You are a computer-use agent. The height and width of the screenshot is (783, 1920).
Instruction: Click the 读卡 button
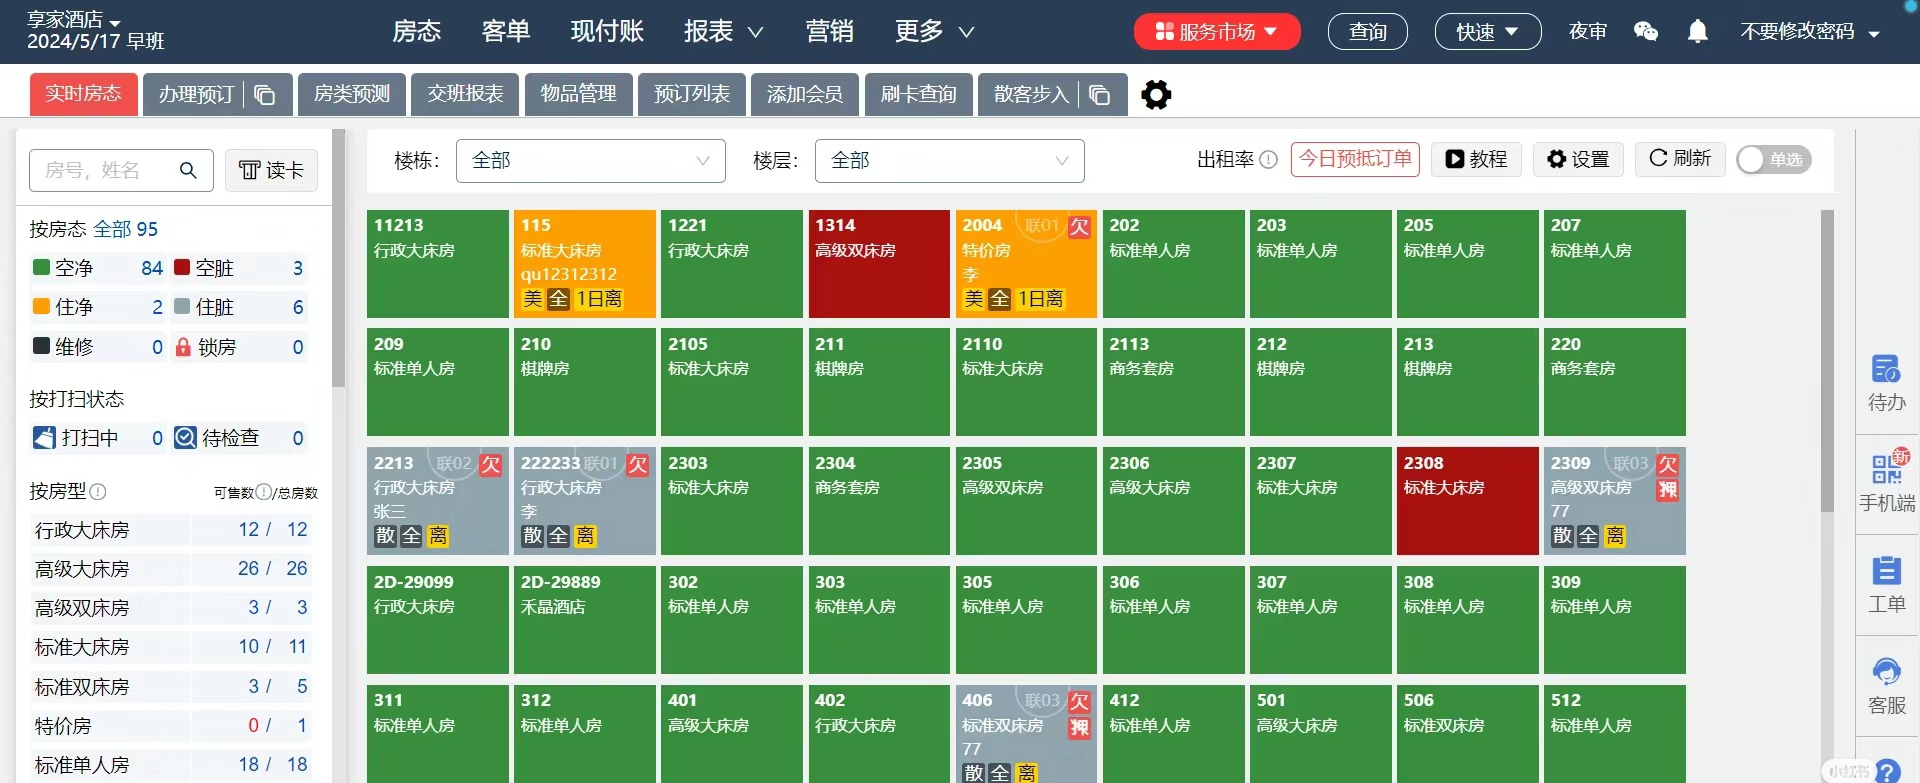tap(271, 170)
